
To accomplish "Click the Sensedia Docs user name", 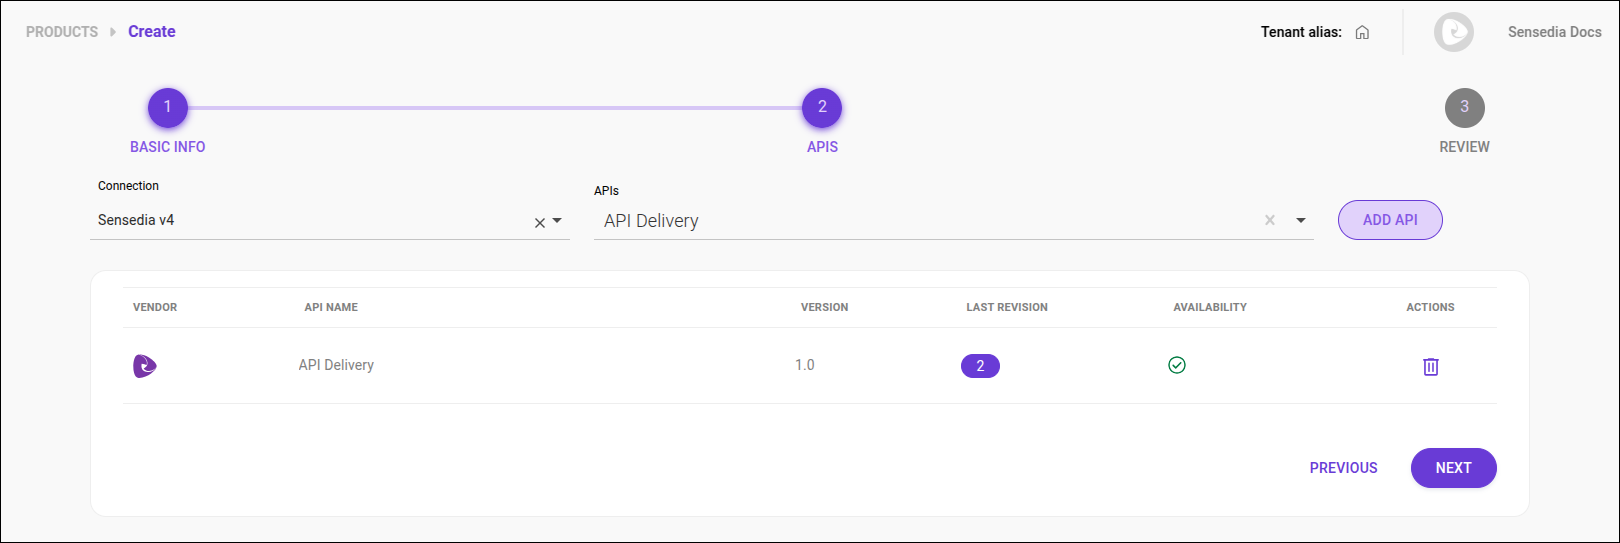I will tap(1554, 32).
